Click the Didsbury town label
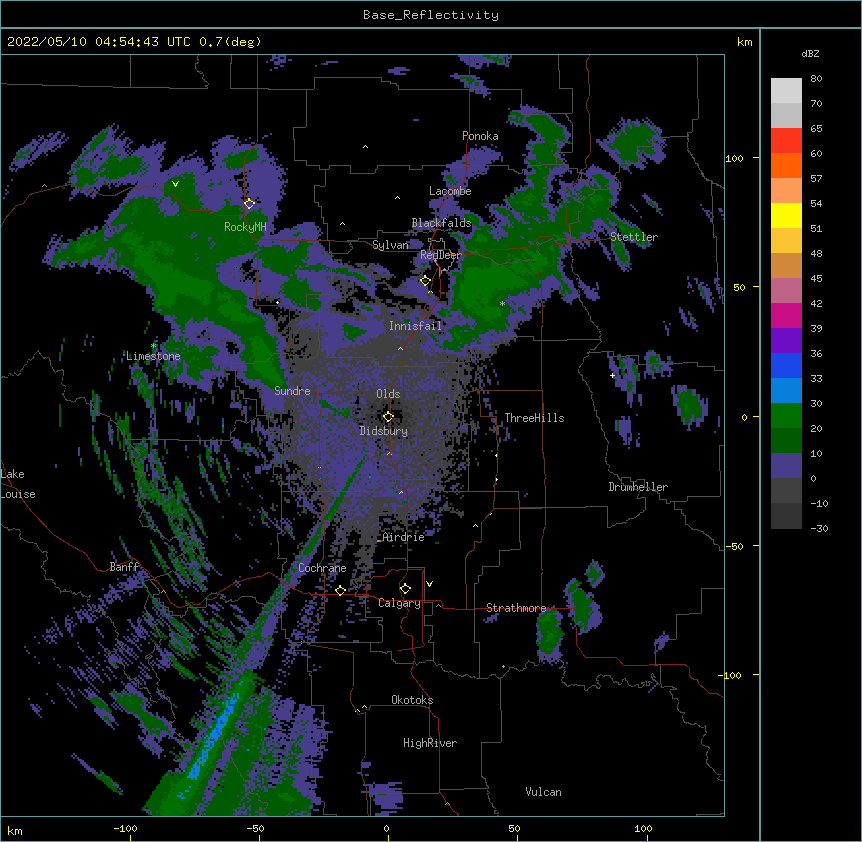 pos(384,431)
